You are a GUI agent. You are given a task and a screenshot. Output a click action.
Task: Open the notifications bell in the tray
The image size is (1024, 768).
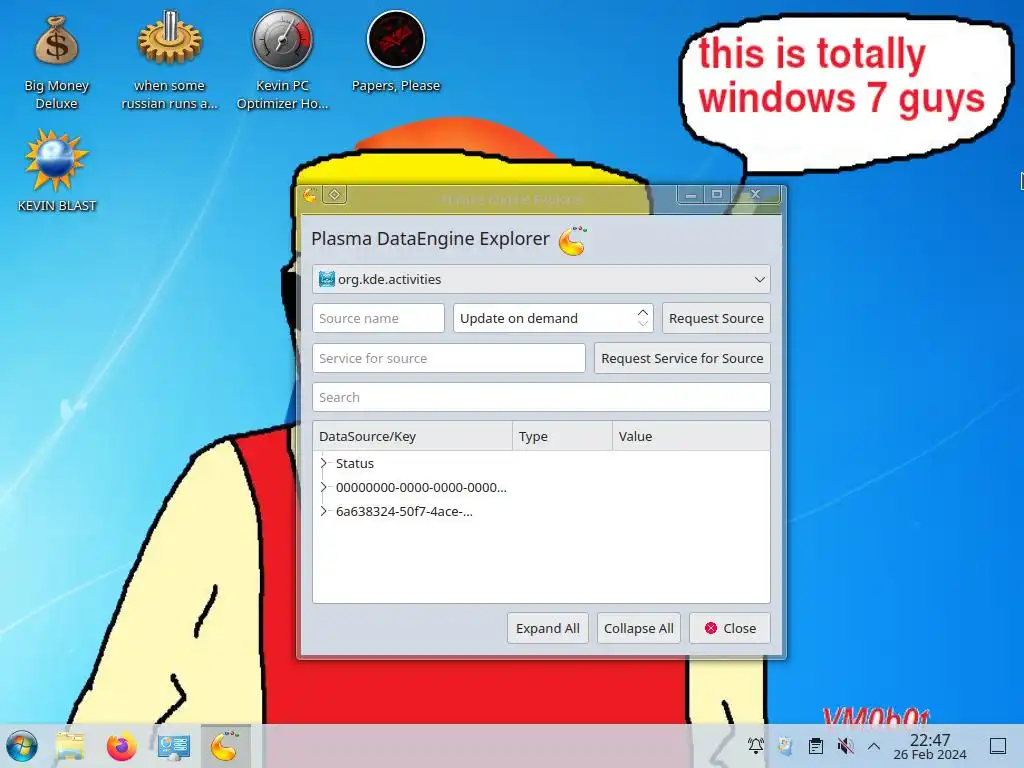pos(756,745)
